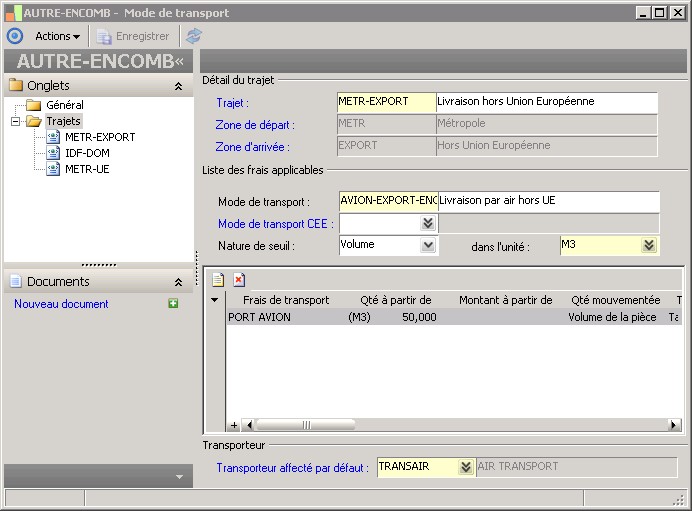Click the application icon in title bar
The height and width of the screenshot is (511, 692).
[13, 13]
